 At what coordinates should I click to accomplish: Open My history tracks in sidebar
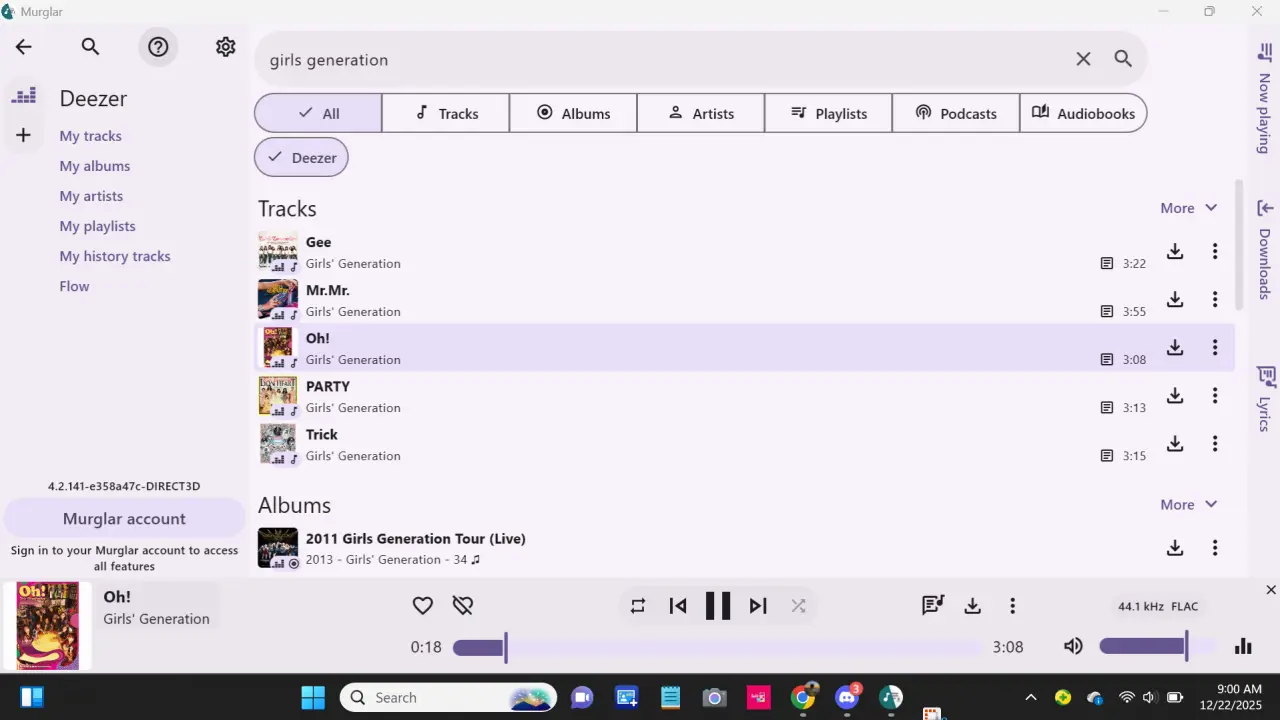(x=115, y=256)
